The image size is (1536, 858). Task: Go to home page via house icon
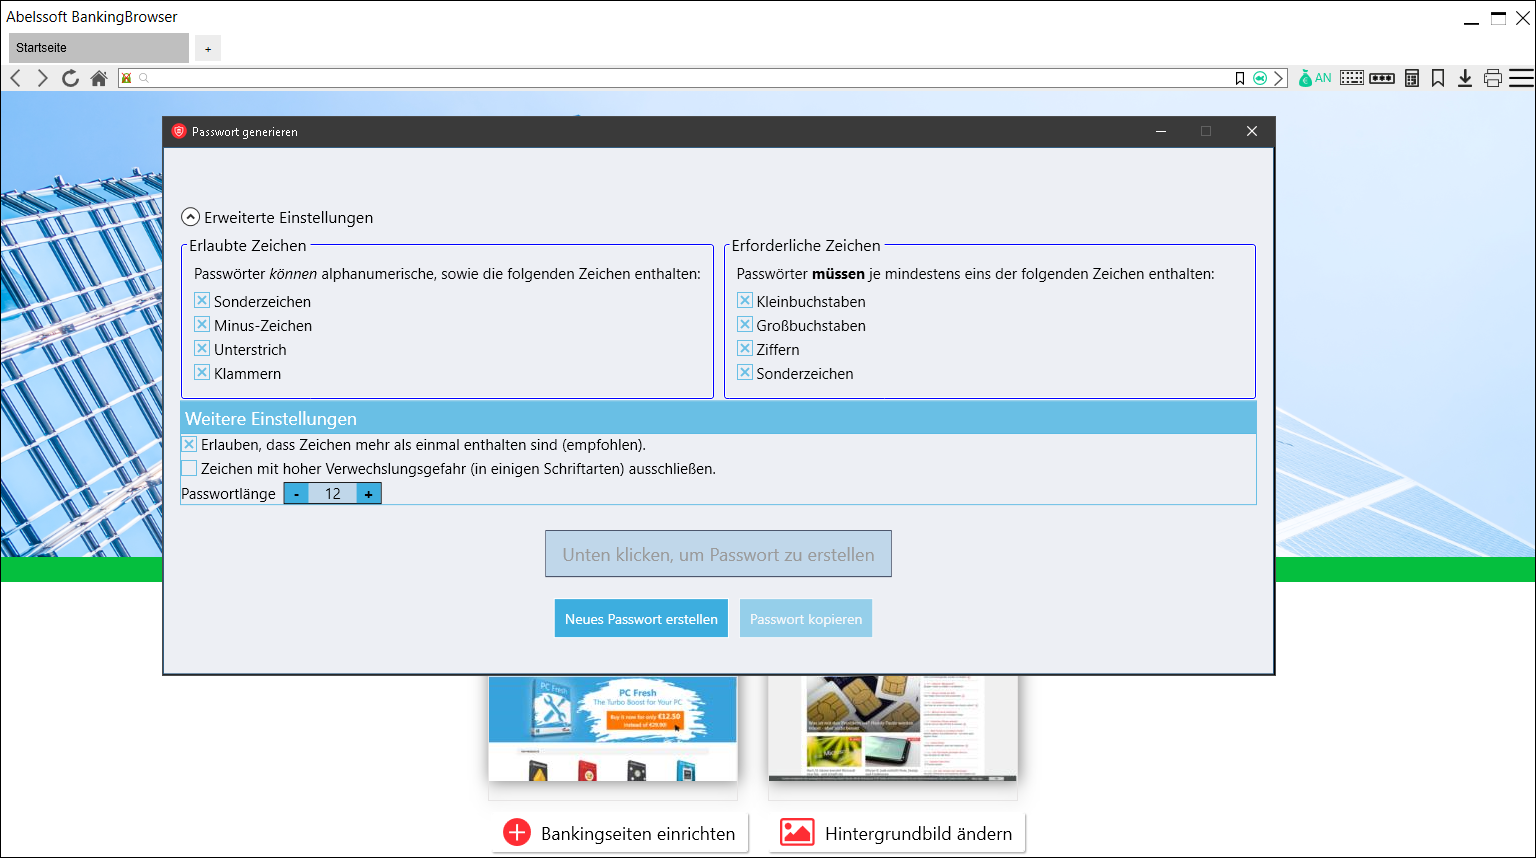pos(99,78)
